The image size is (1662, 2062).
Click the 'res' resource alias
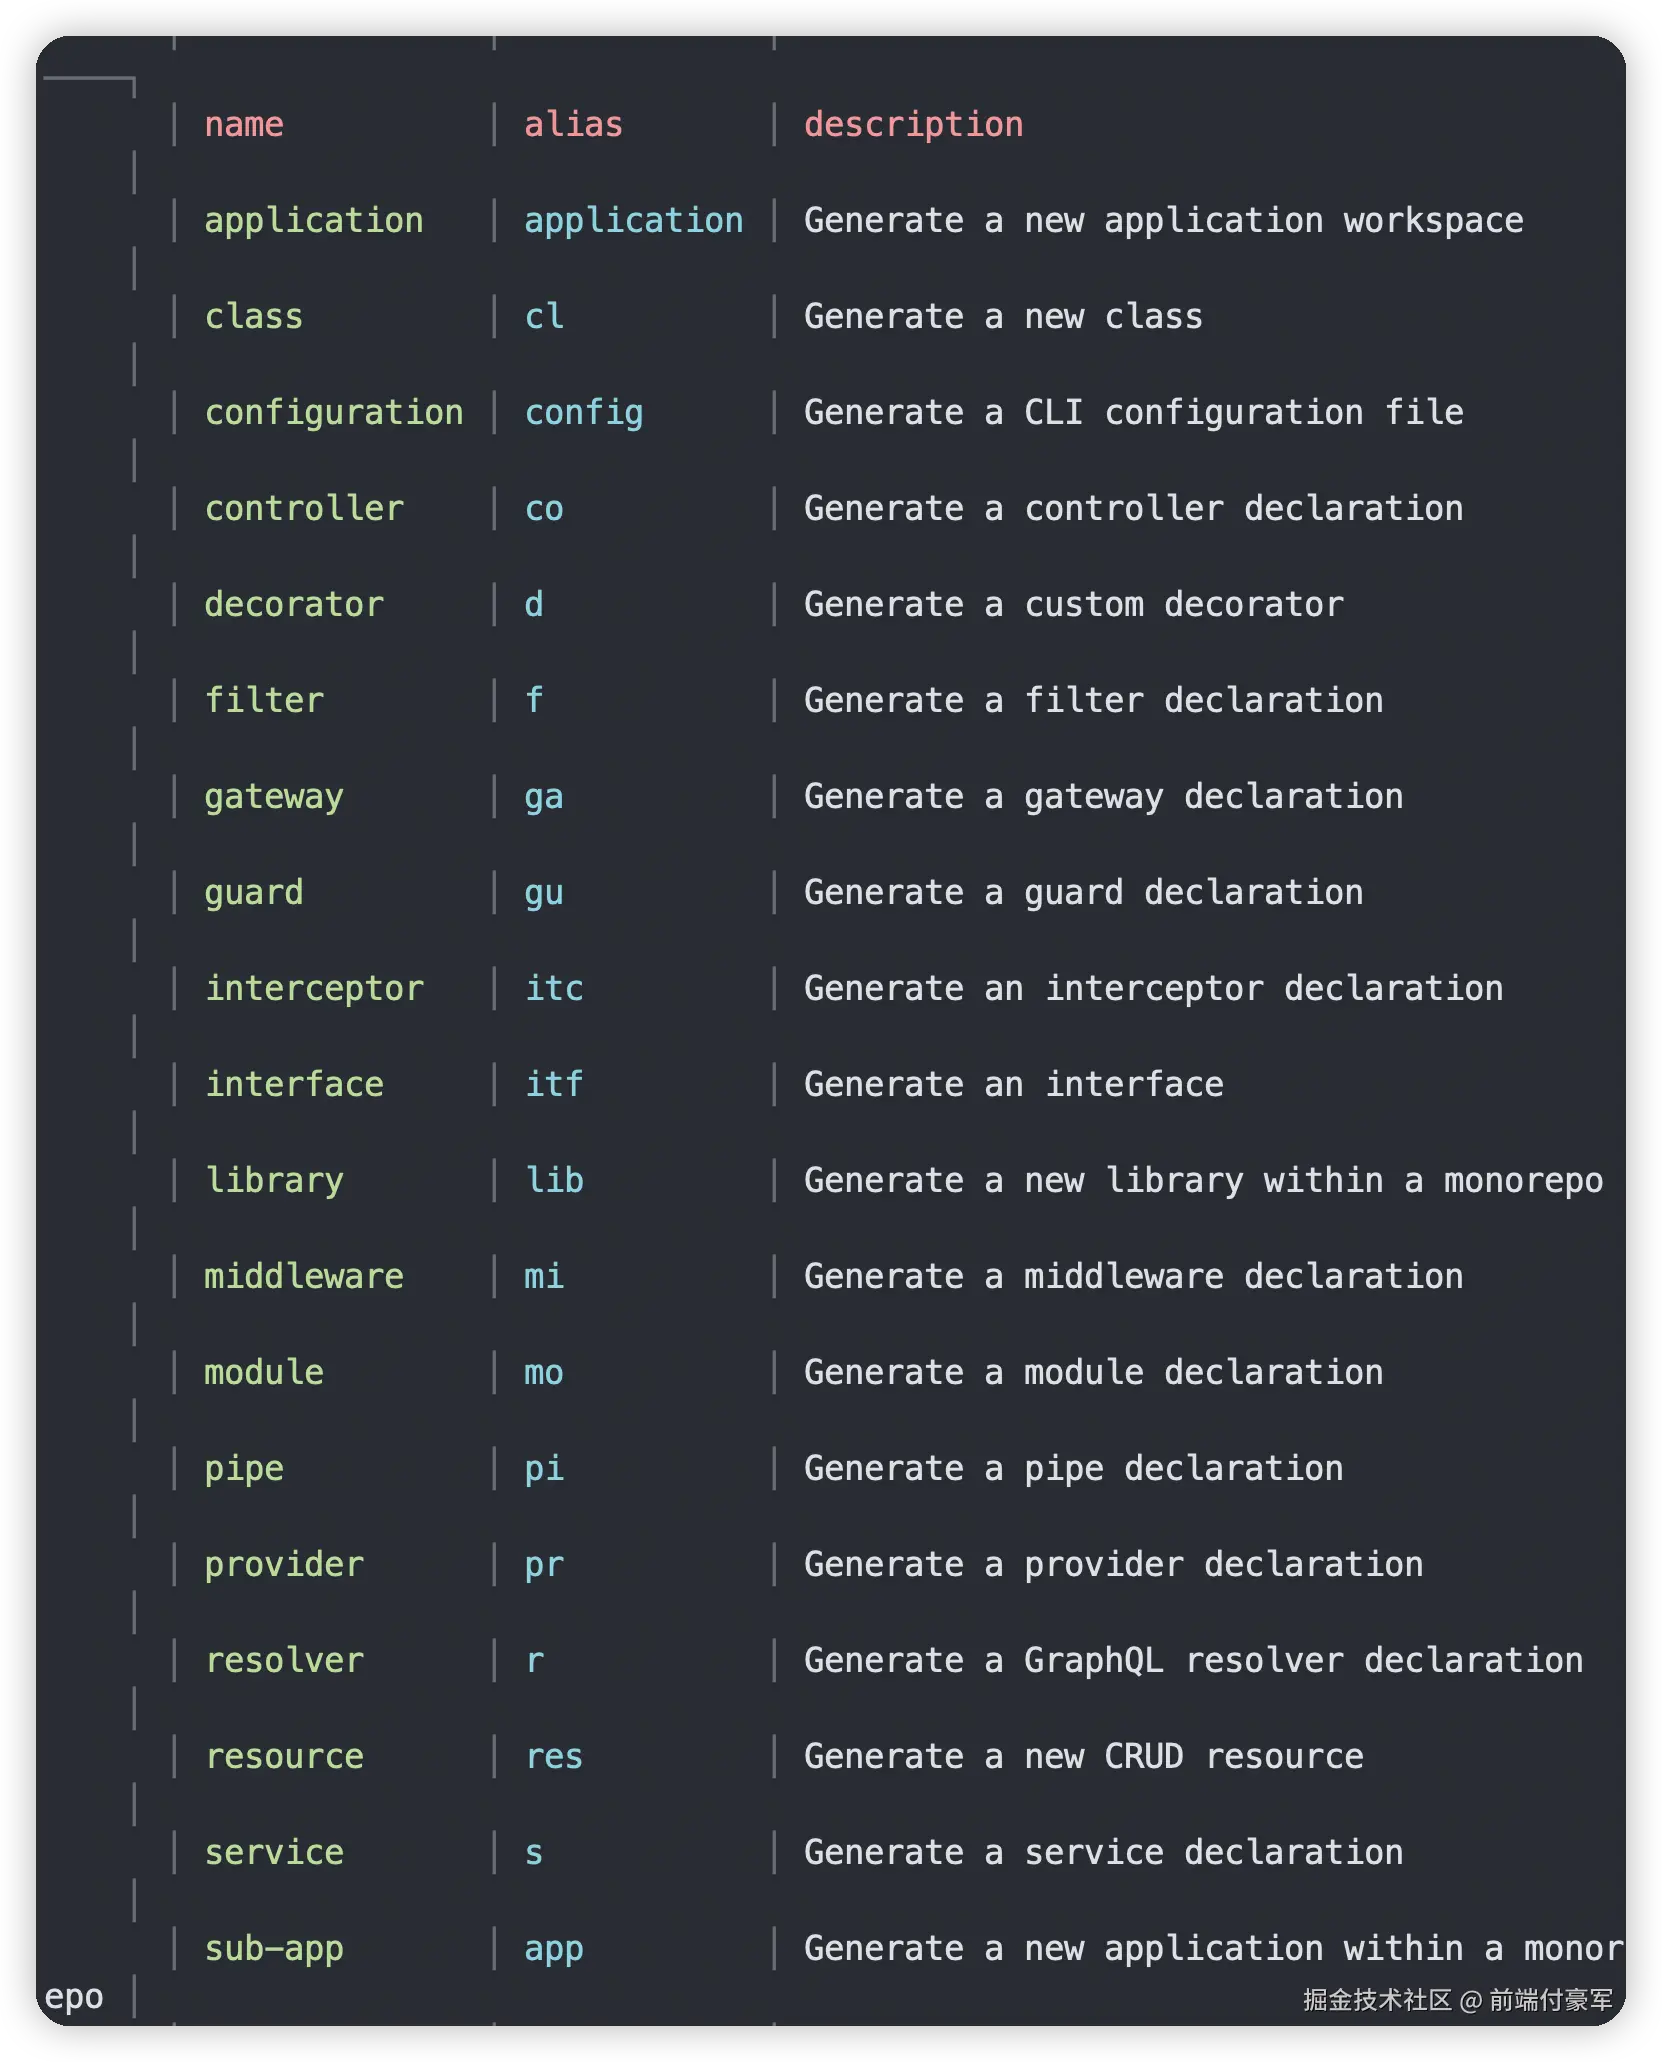pos(554,1756)
